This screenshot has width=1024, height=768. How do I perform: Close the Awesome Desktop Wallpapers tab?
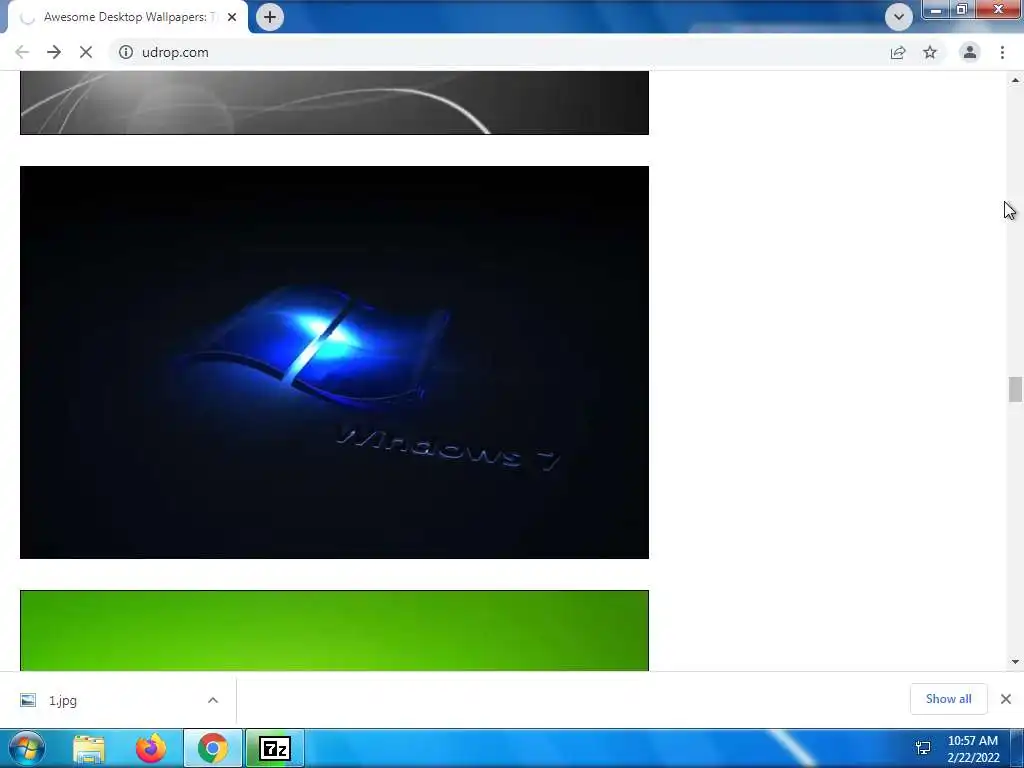coord(232,17)
